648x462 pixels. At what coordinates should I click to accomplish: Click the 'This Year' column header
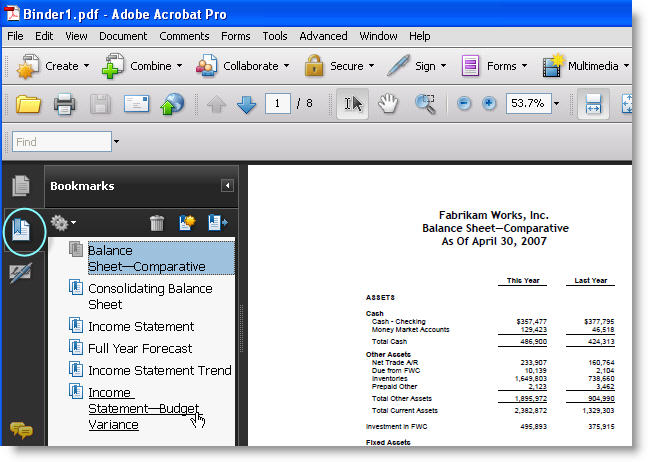tap(523, 280)
